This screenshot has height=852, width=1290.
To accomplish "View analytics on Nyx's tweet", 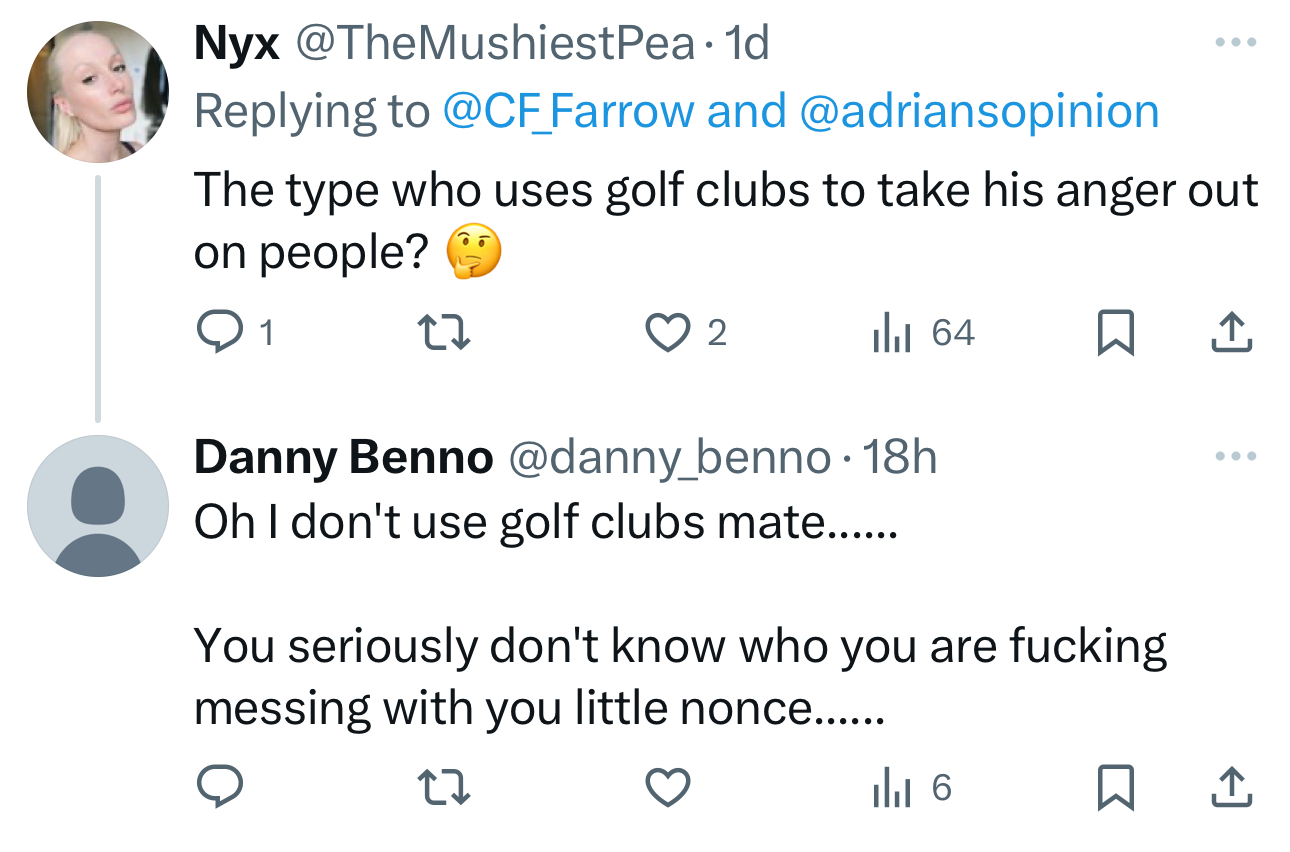I will (x=890, y=333).
